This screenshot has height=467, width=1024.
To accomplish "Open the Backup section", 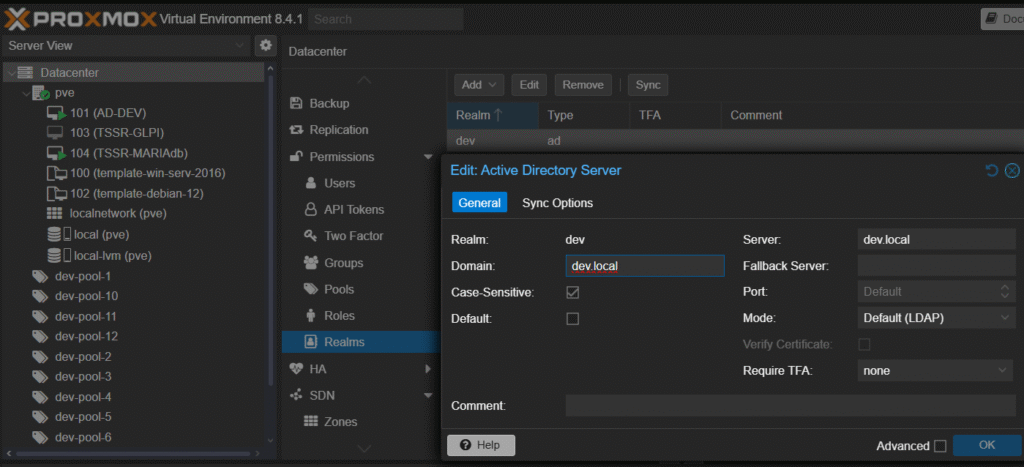I will (329, 103).
